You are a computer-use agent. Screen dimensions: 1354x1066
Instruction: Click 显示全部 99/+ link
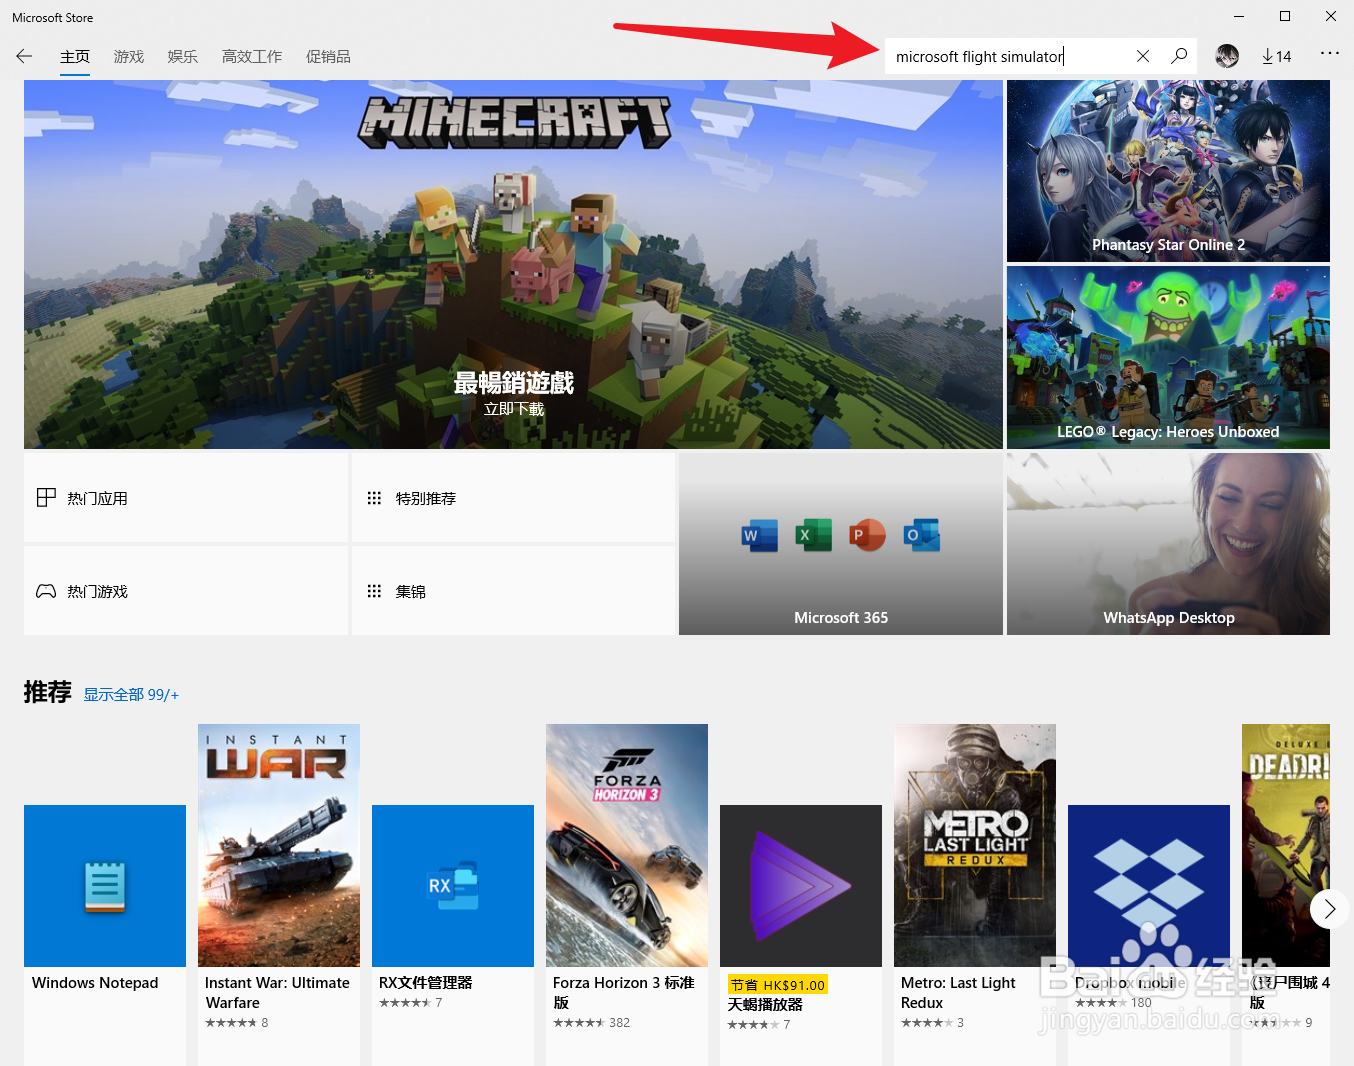131,695
